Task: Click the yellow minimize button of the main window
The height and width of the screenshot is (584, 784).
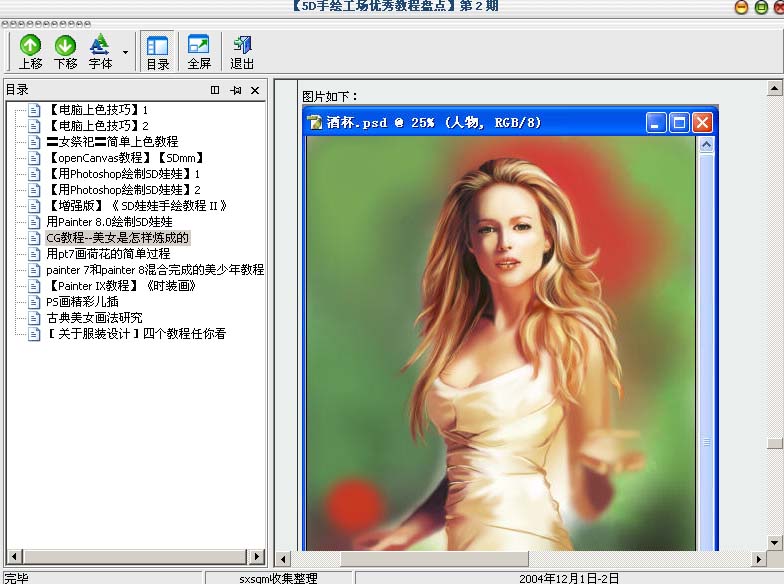Action: [741, 7]
